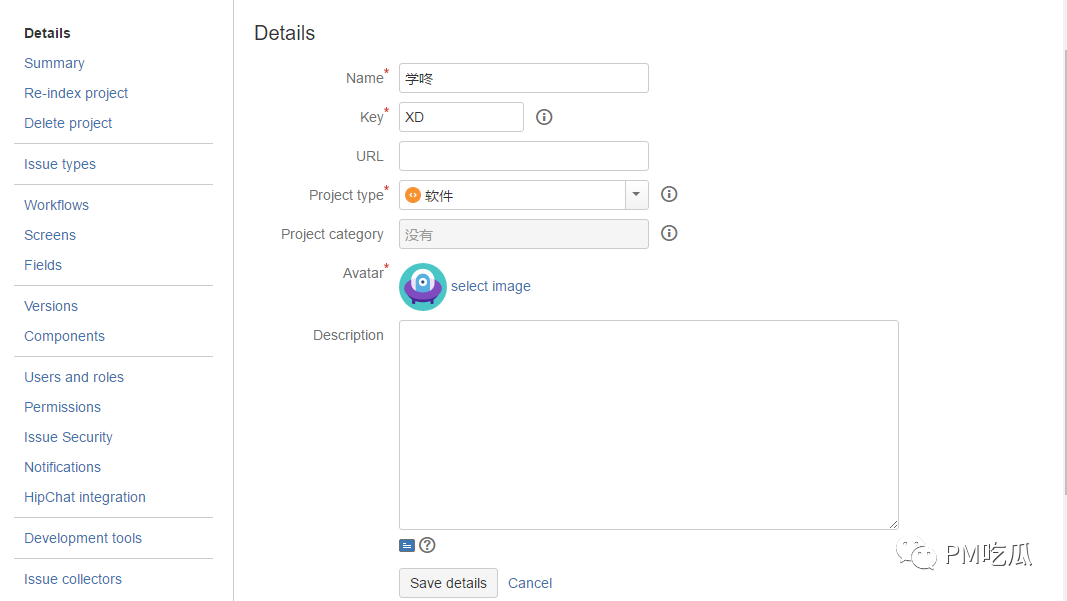The image size is (1067, 601).
Task: Click the Save details button
Action: click(x=448, y=583)
